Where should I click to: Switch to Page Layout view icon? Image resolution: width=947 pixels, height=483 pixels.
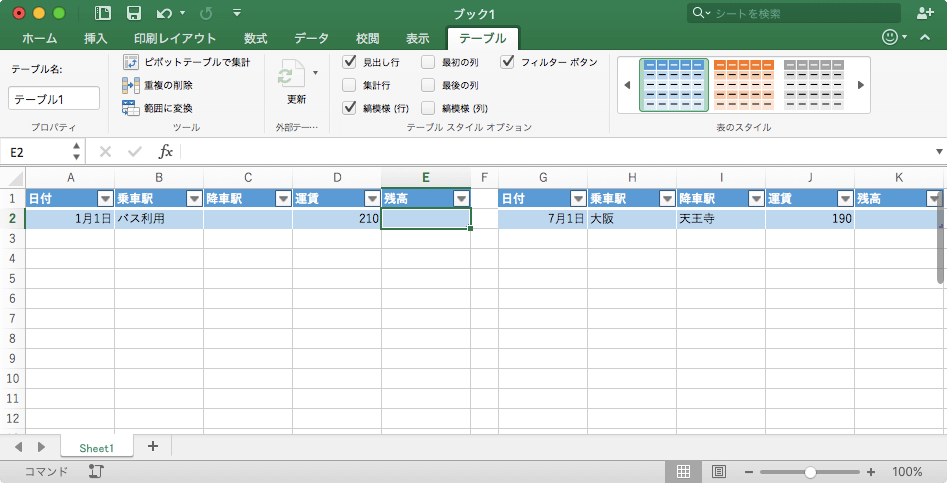[x=719, y=472]
